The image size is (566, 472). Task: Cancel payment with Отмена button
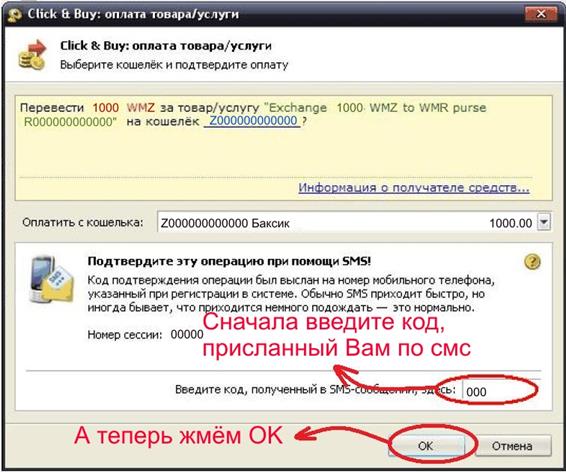point(513,446)
